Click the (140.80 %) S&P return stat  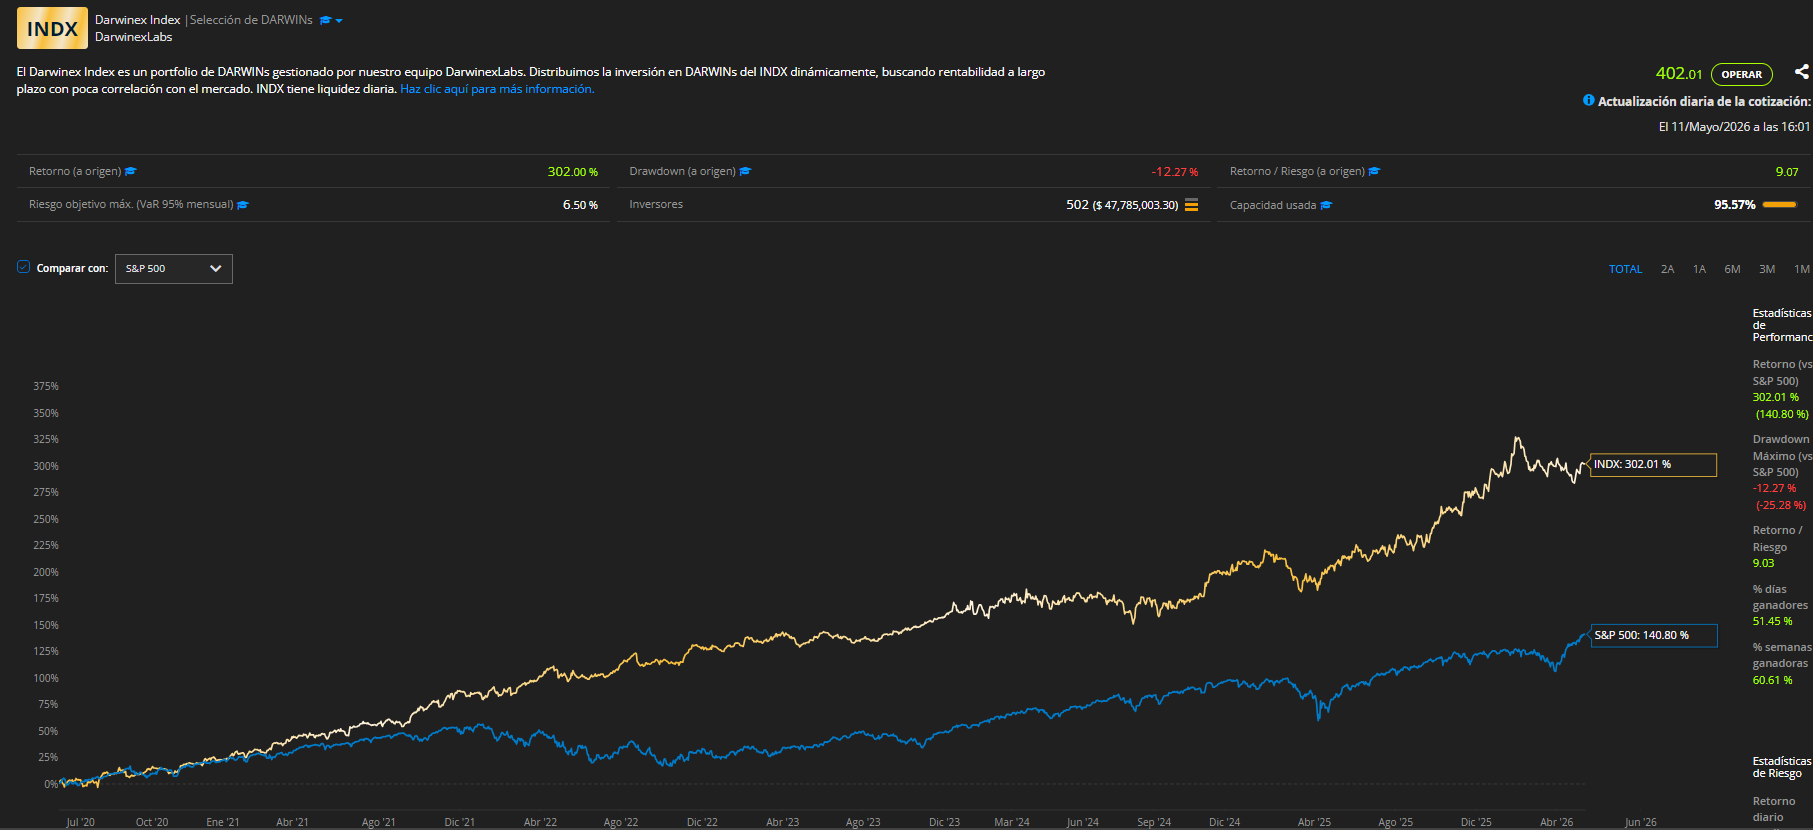coord(1782,415)
